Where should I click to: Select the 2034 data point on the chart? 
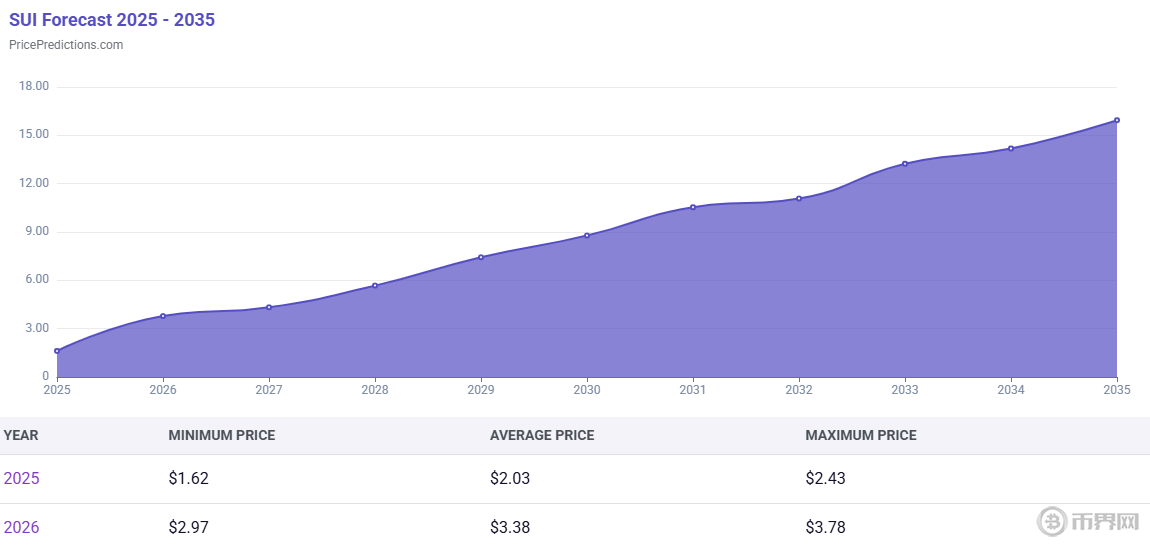[1011, 149]
